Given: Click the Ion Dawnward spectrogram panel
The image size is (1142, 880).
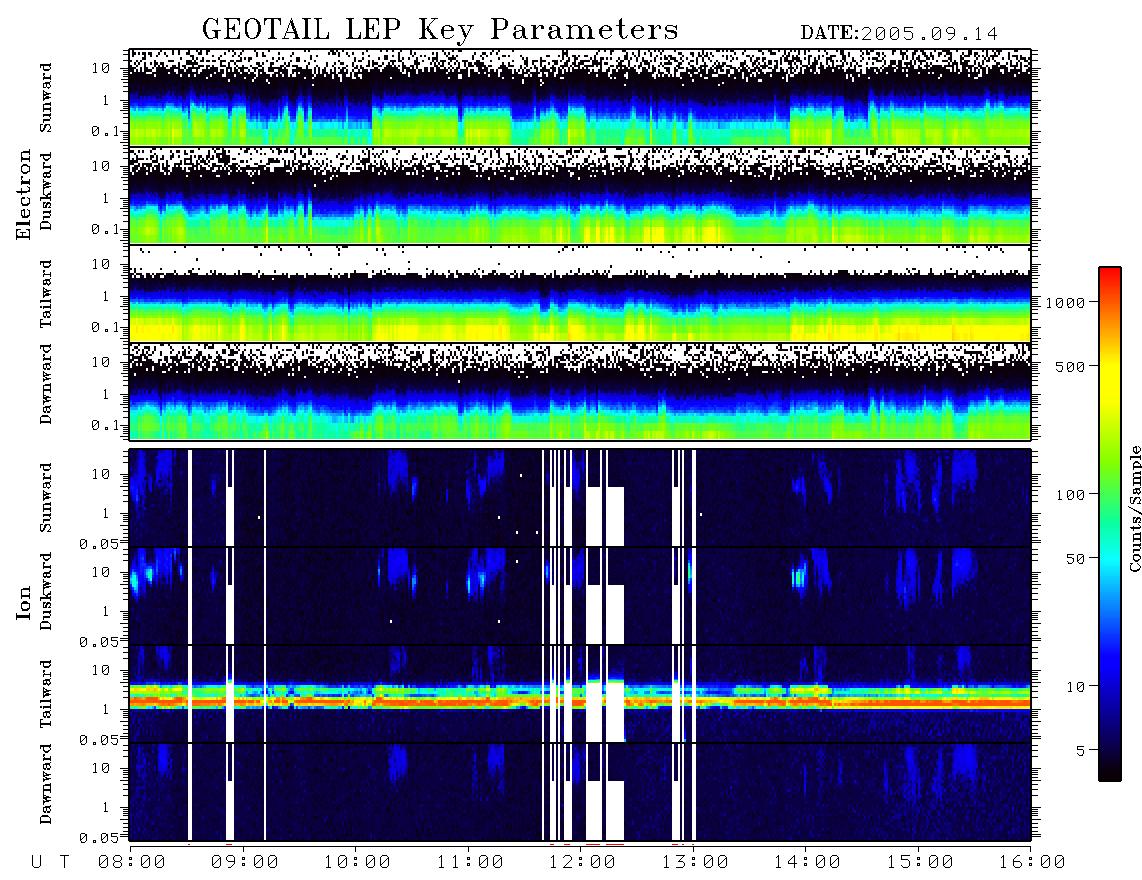Looking at the screenshot, I should click(580, 792).
